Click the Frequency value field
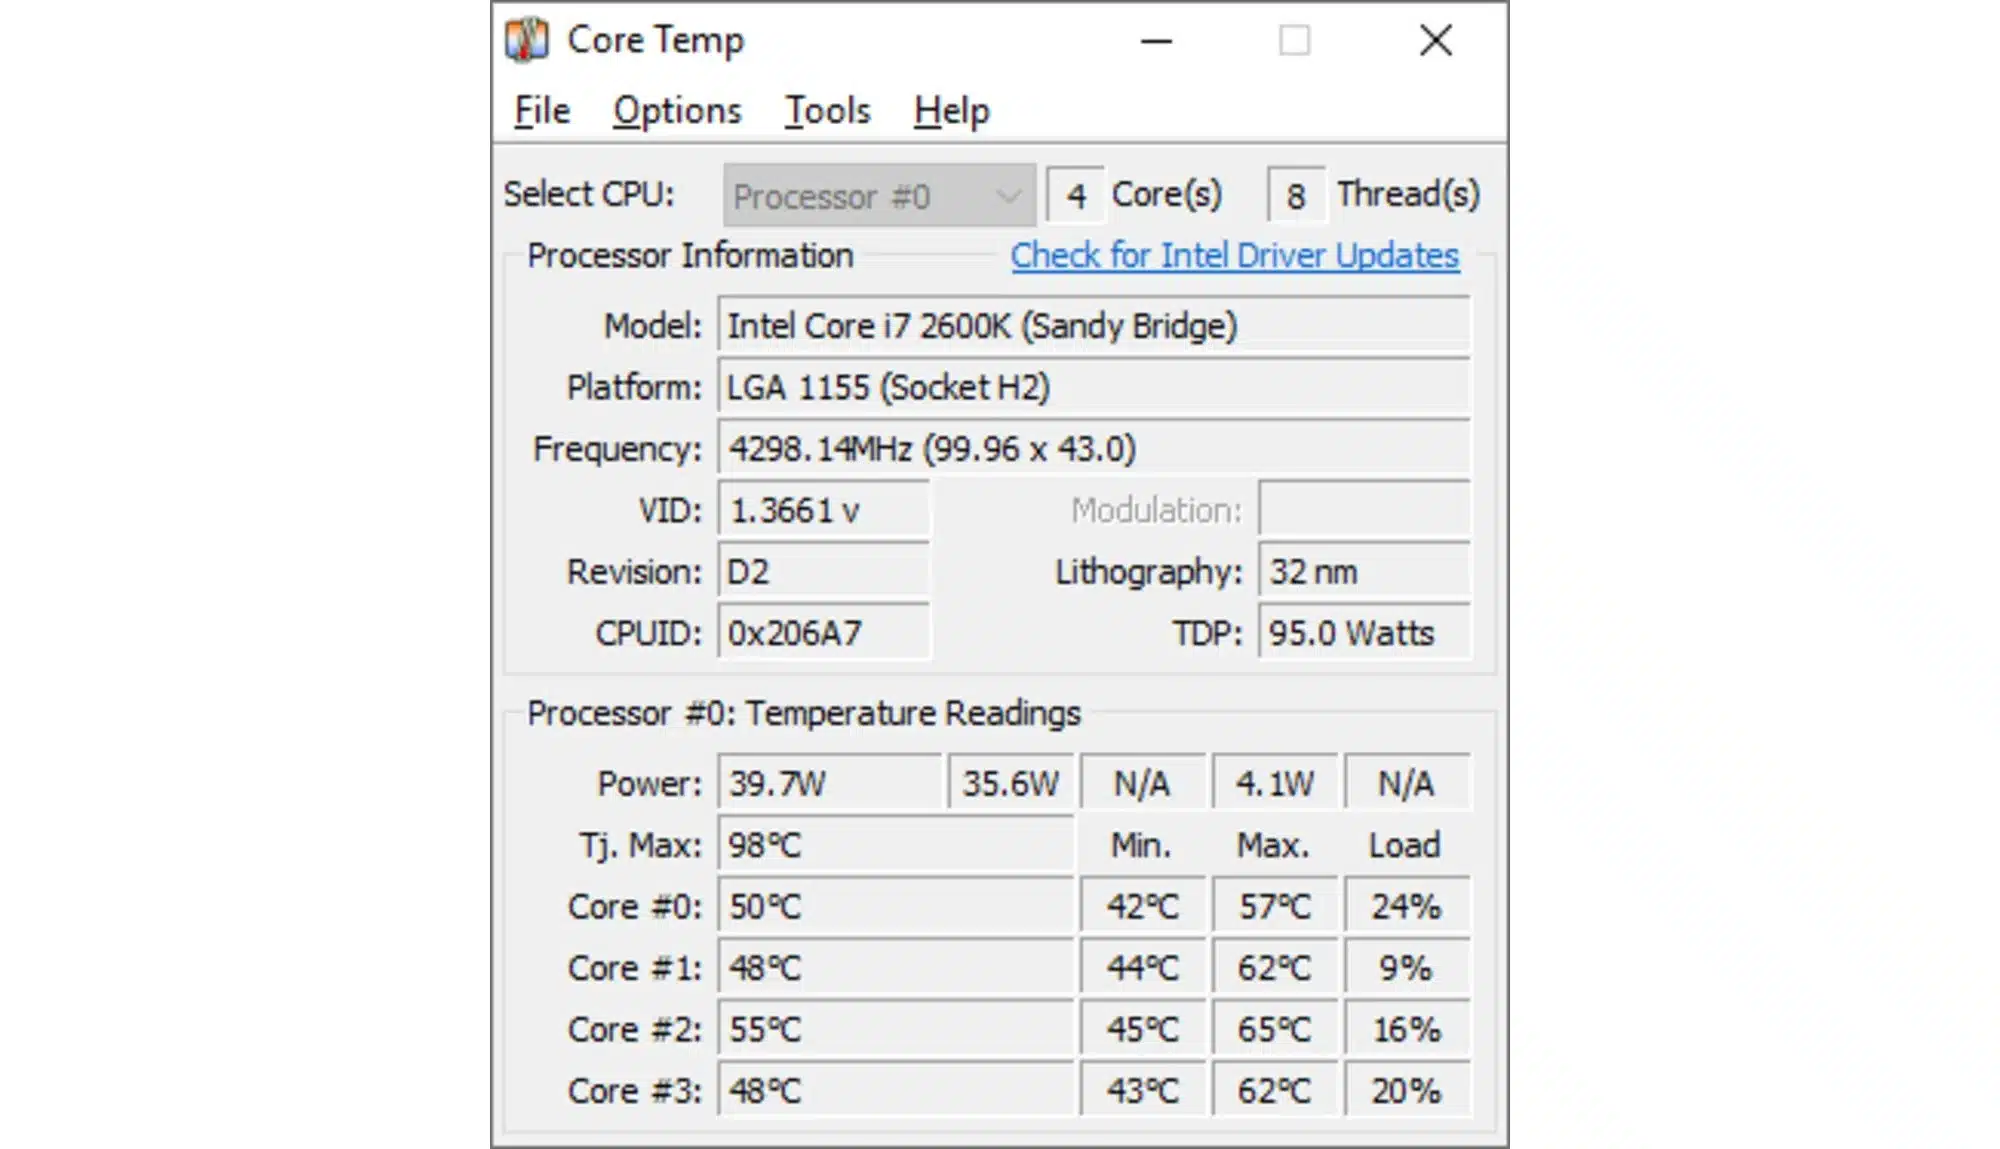 [x=1093, y=449]
